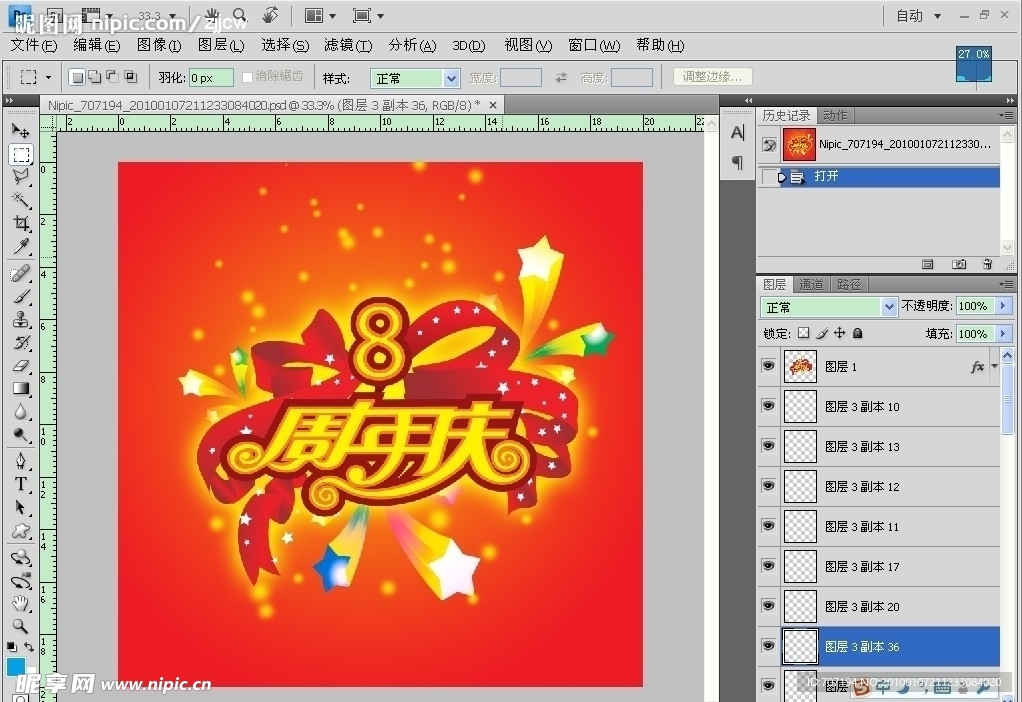
Task: Select the Brush tool
Action: [x=21, y=297]
